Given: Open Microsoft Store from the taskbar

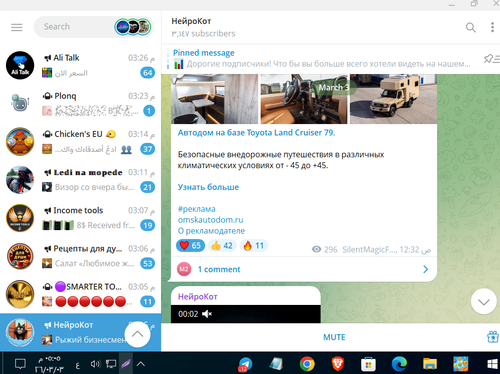Looking at the screenshot, I should pos(368,364).
